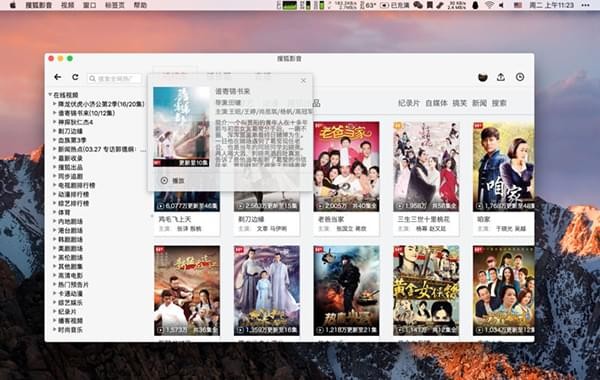Screen dimensions: 600x380
Task: Click the upload/share icon in toolbar
Action: click(x=501, y=77)
